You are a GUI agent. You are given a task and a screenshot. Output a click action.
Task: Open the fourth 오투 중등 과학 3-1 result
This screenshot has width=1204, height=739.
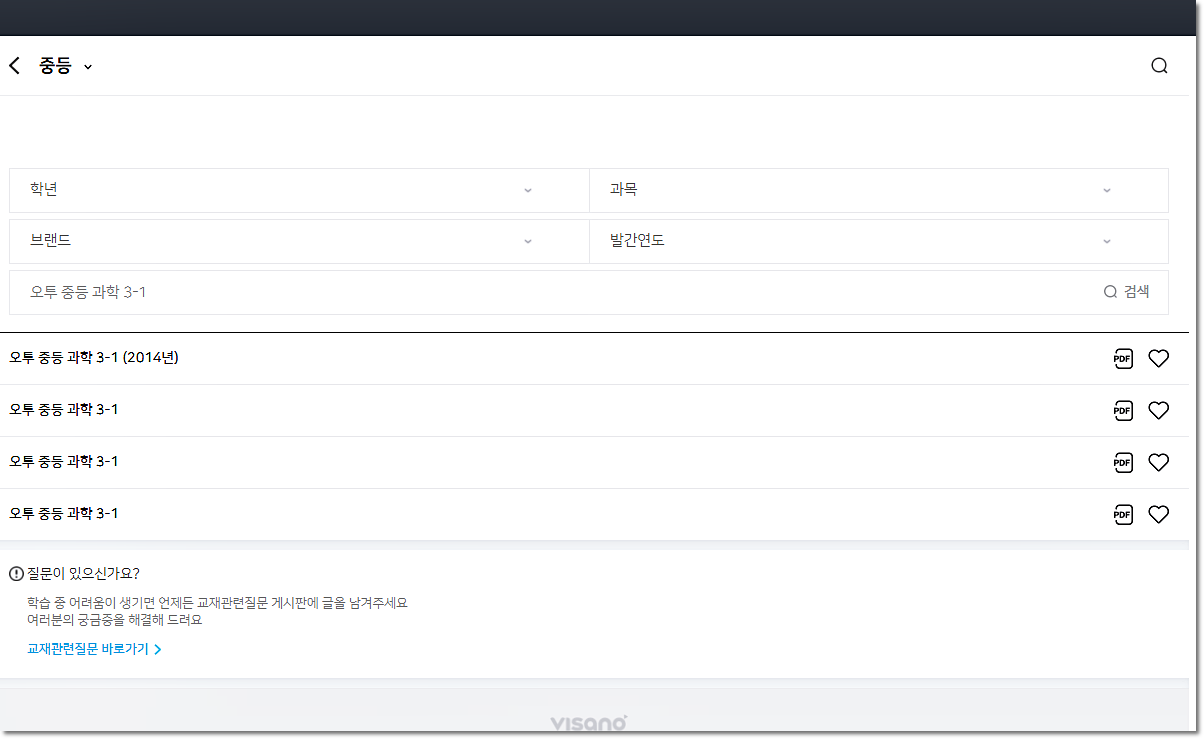[x=64, y=514]
